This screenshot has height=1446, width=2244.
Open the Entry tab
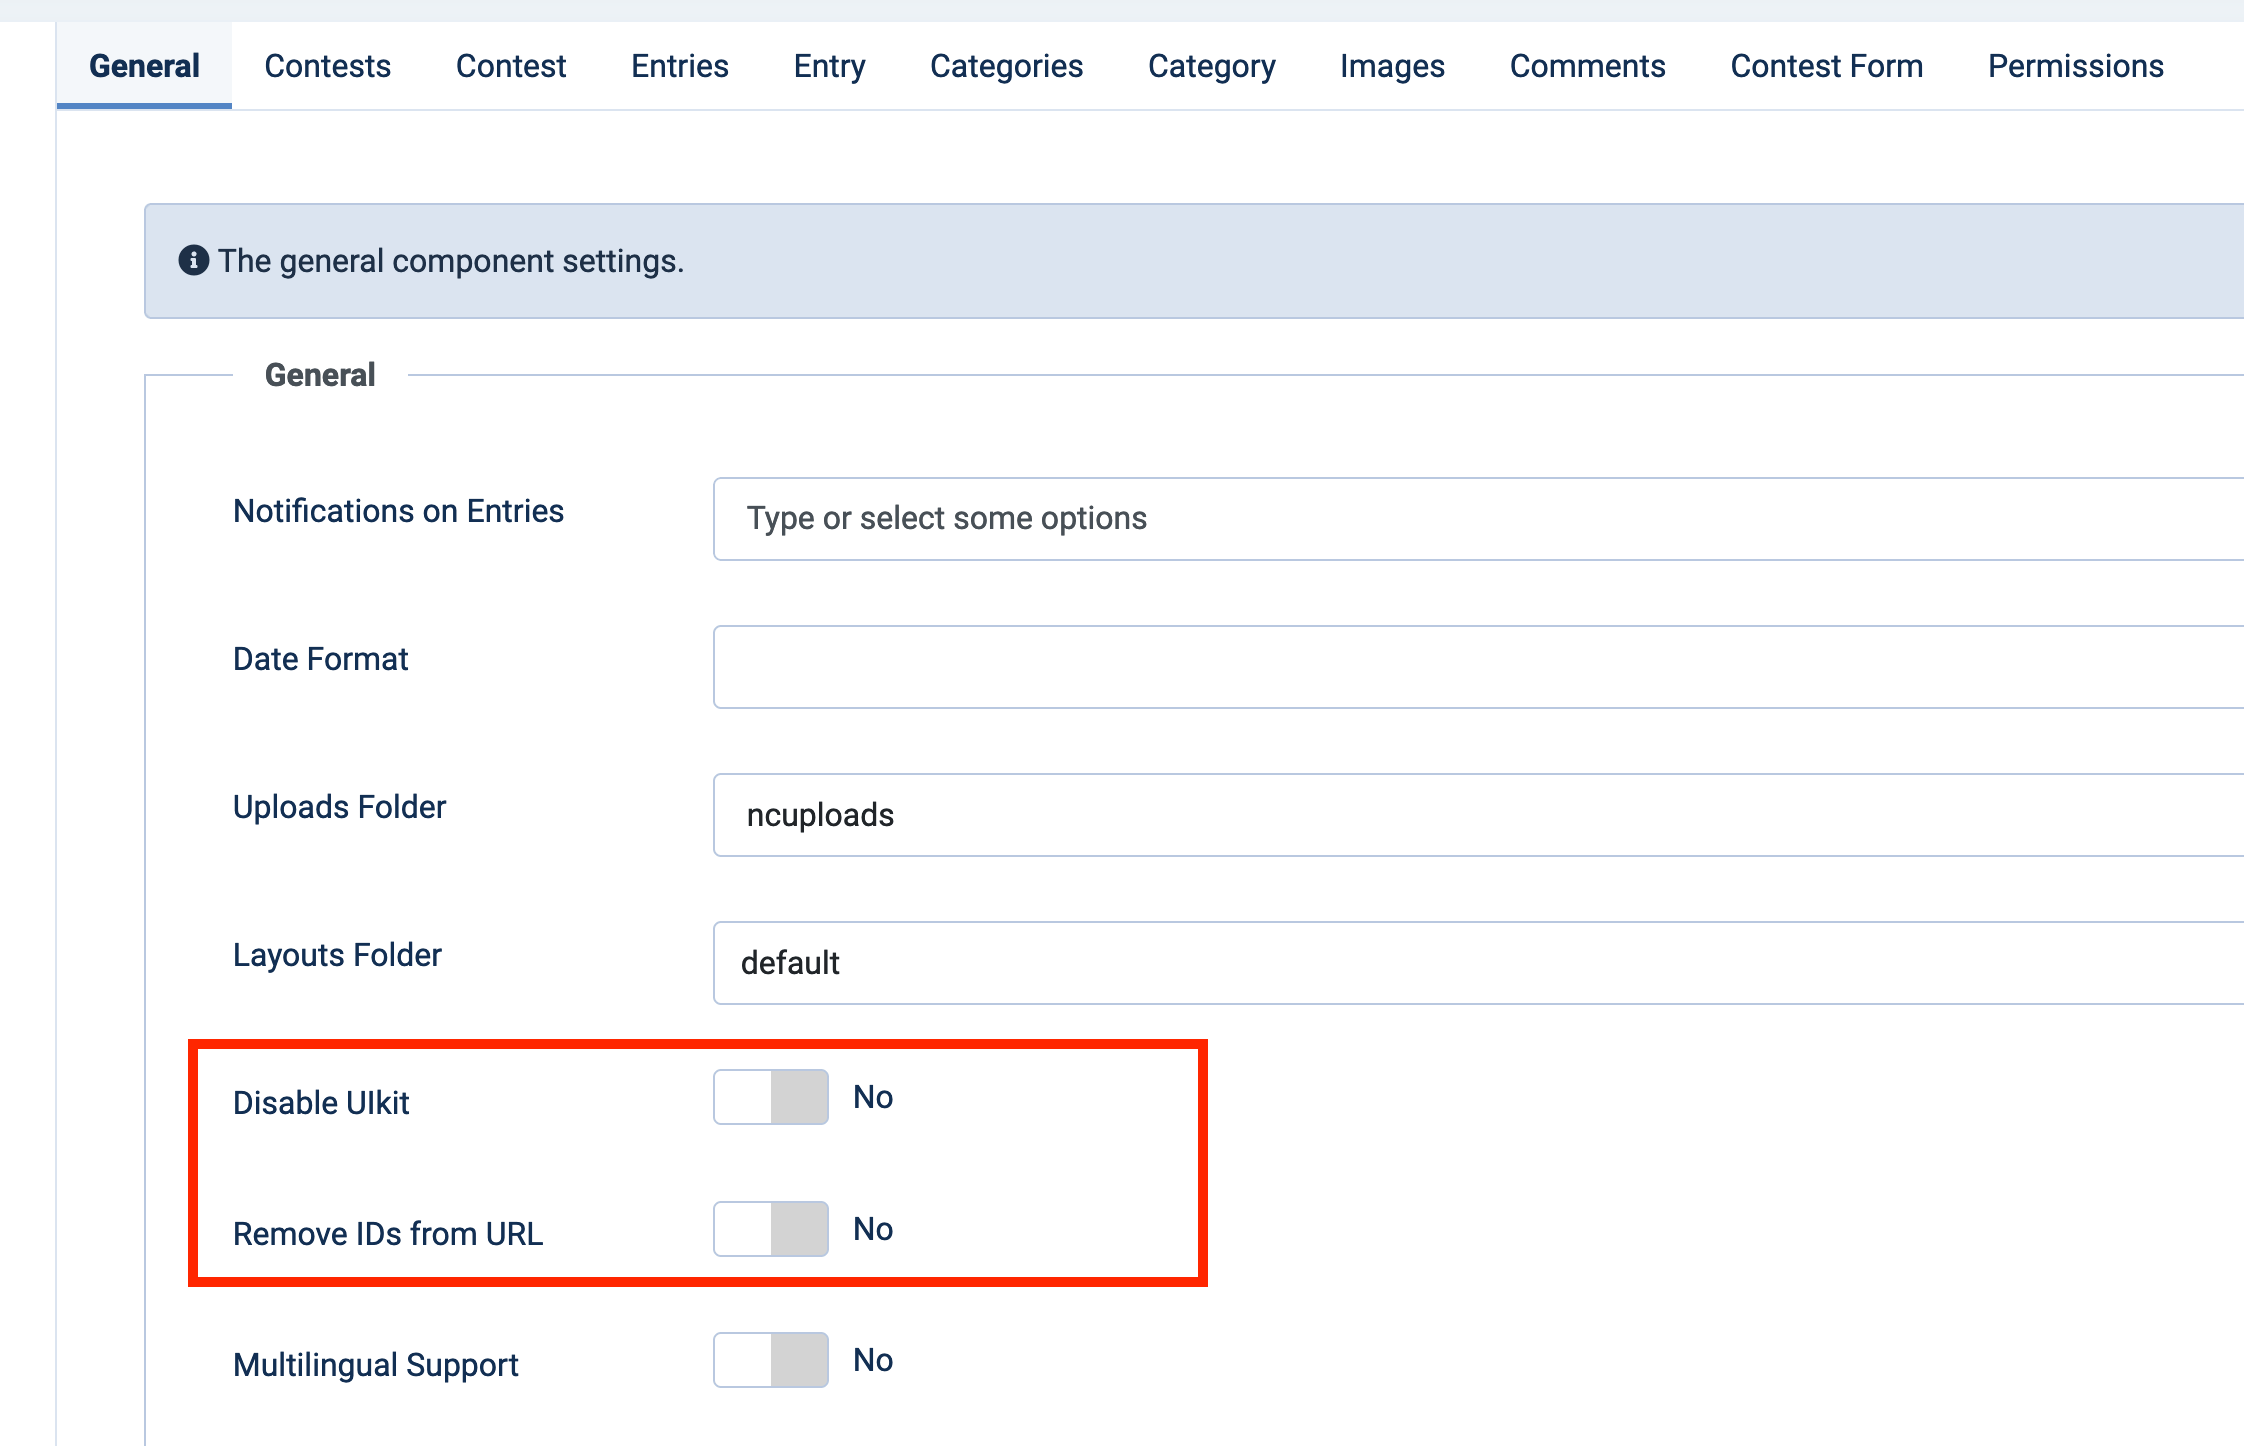[x=829, y=64]
